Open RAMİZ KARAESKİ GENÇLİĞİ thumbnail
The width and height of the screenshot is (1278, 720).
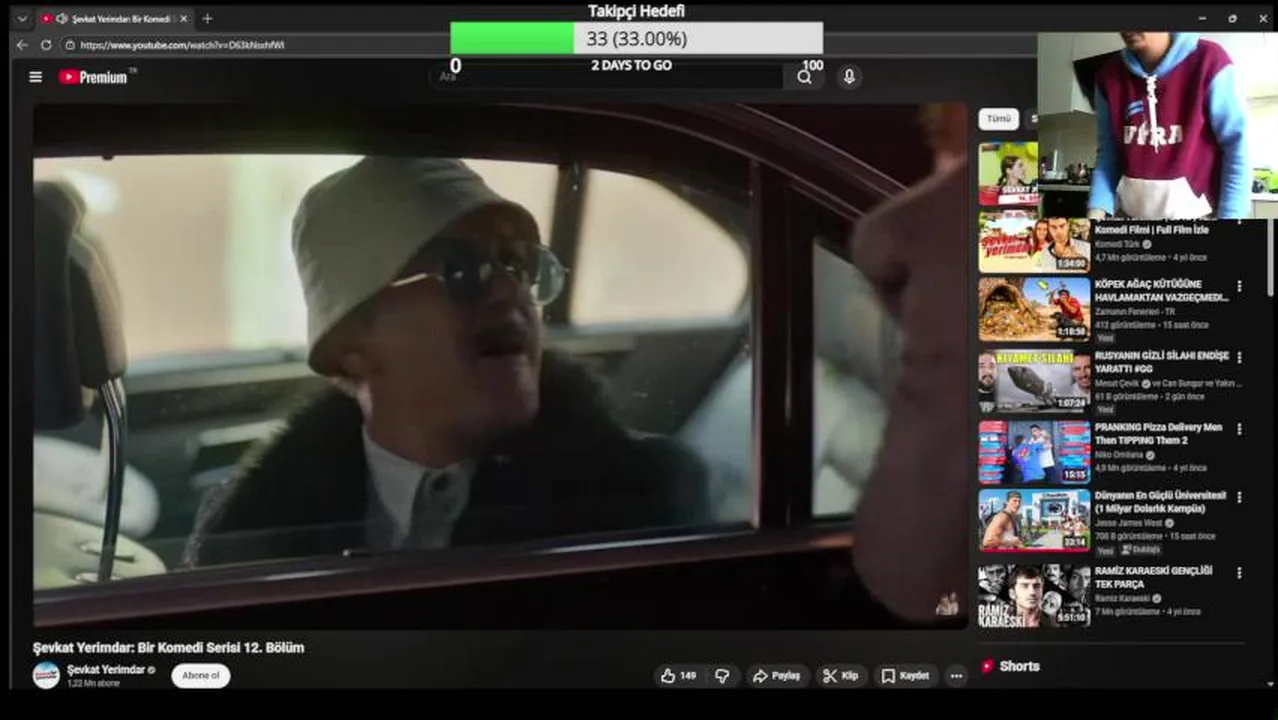(1034, 595)
